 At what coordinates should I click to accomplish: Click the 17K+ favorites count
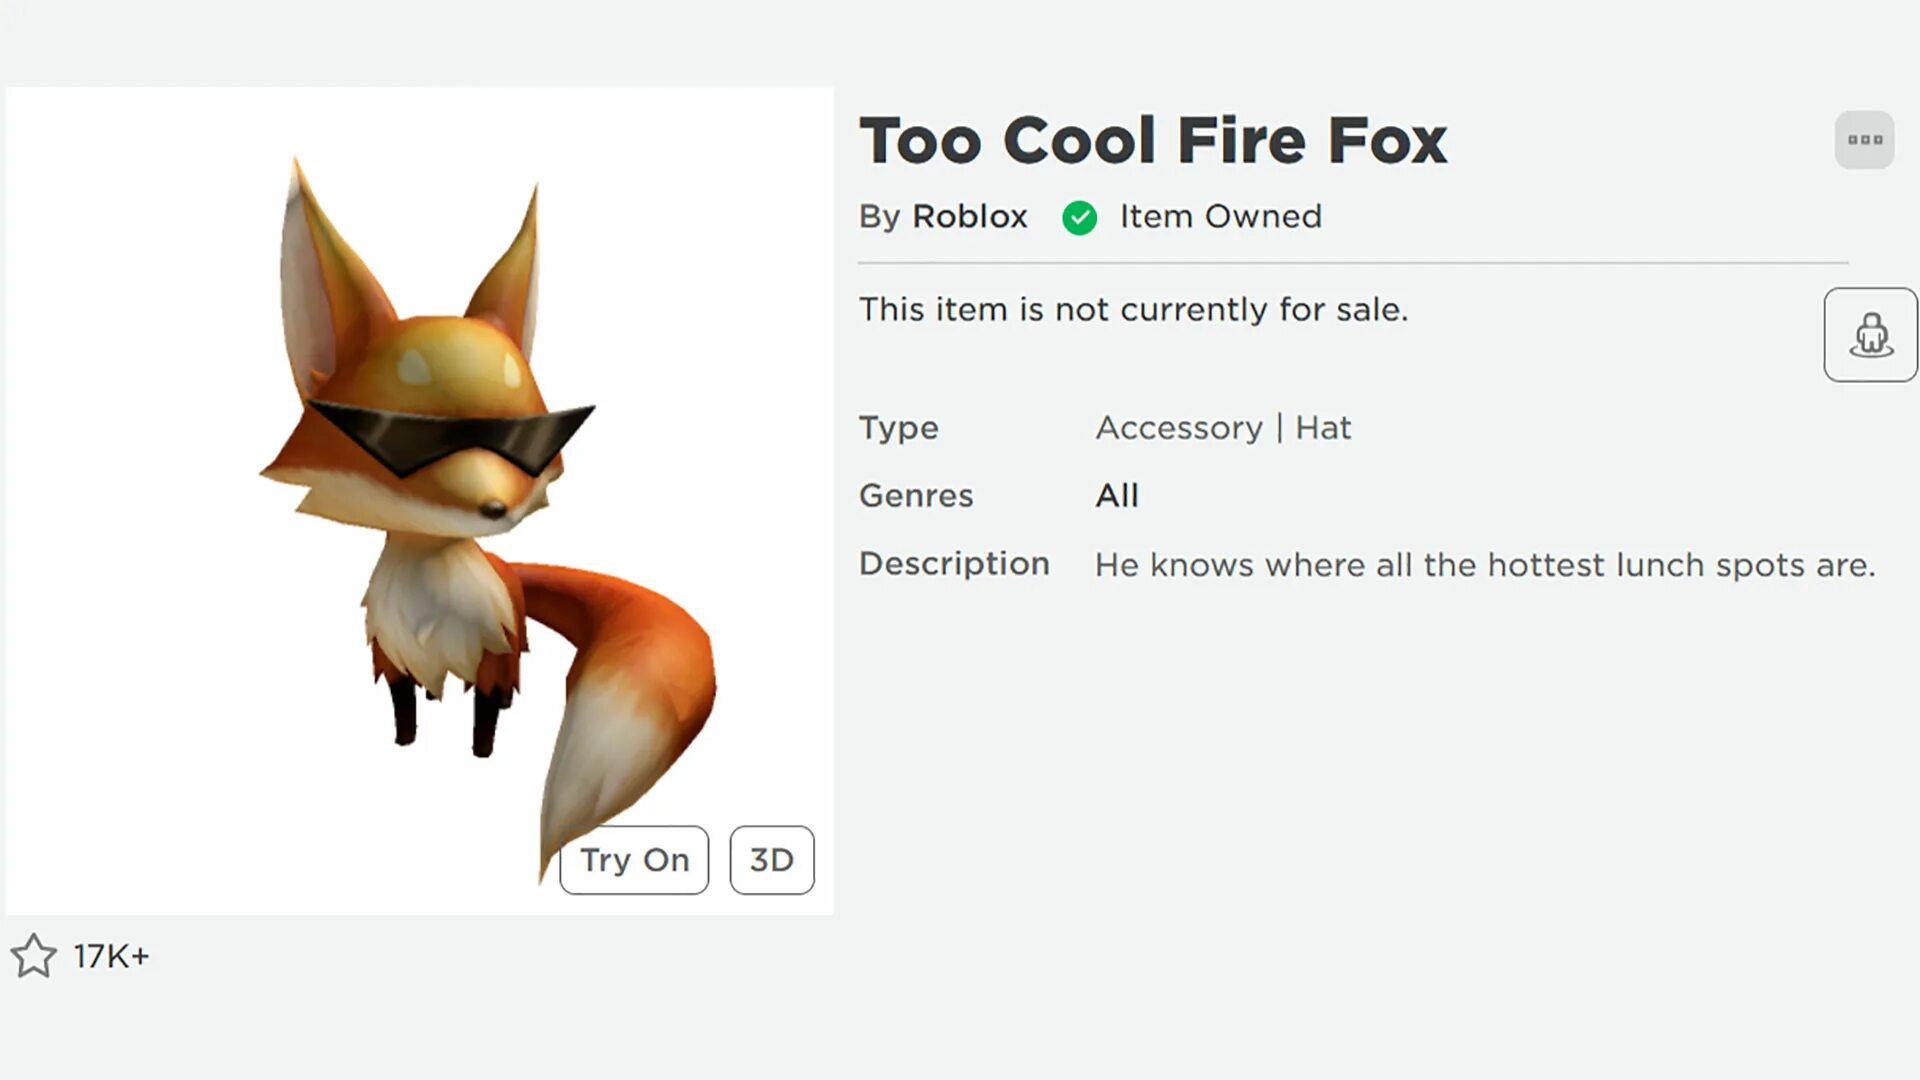tap(111, 957)
